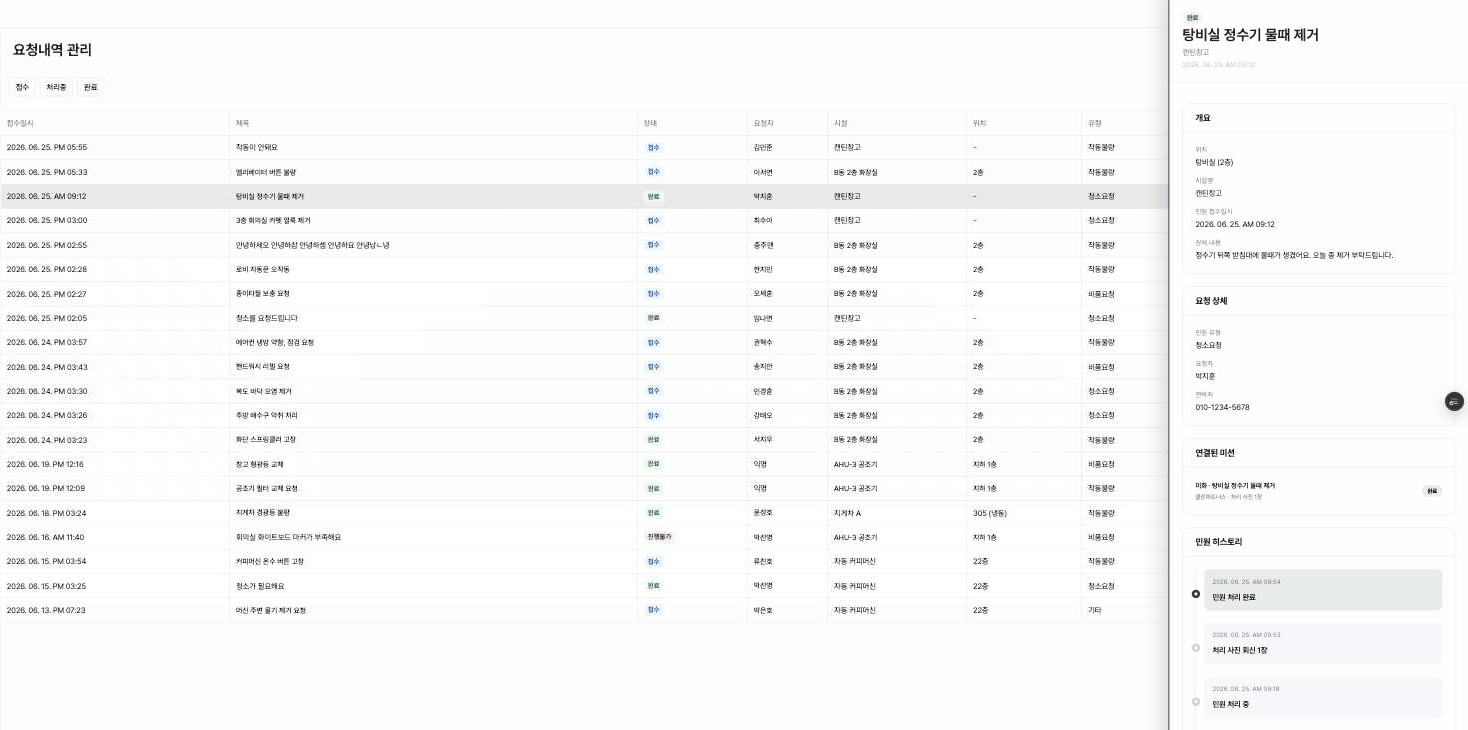Open the 로비 자동문 오작동 request

pos(262,269)
